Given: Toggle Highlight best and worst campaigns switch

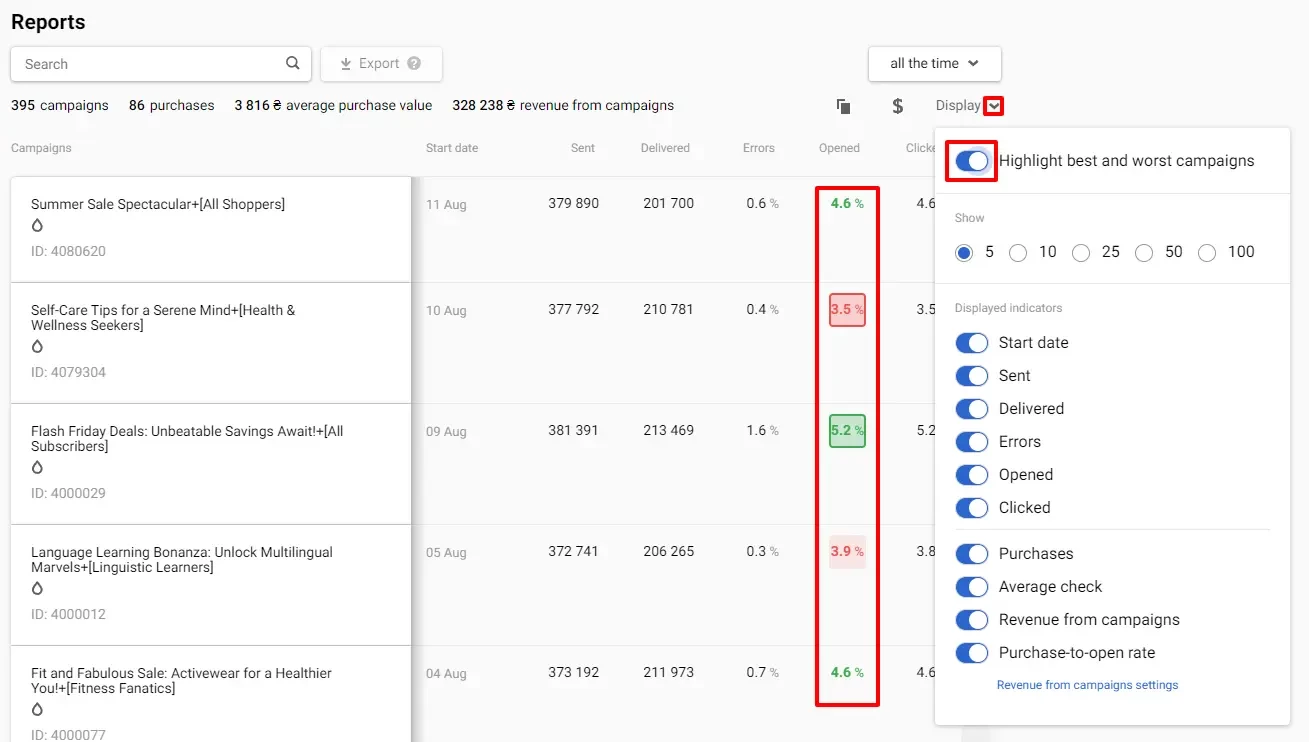Looking at the screenshot, I should 971,161.
